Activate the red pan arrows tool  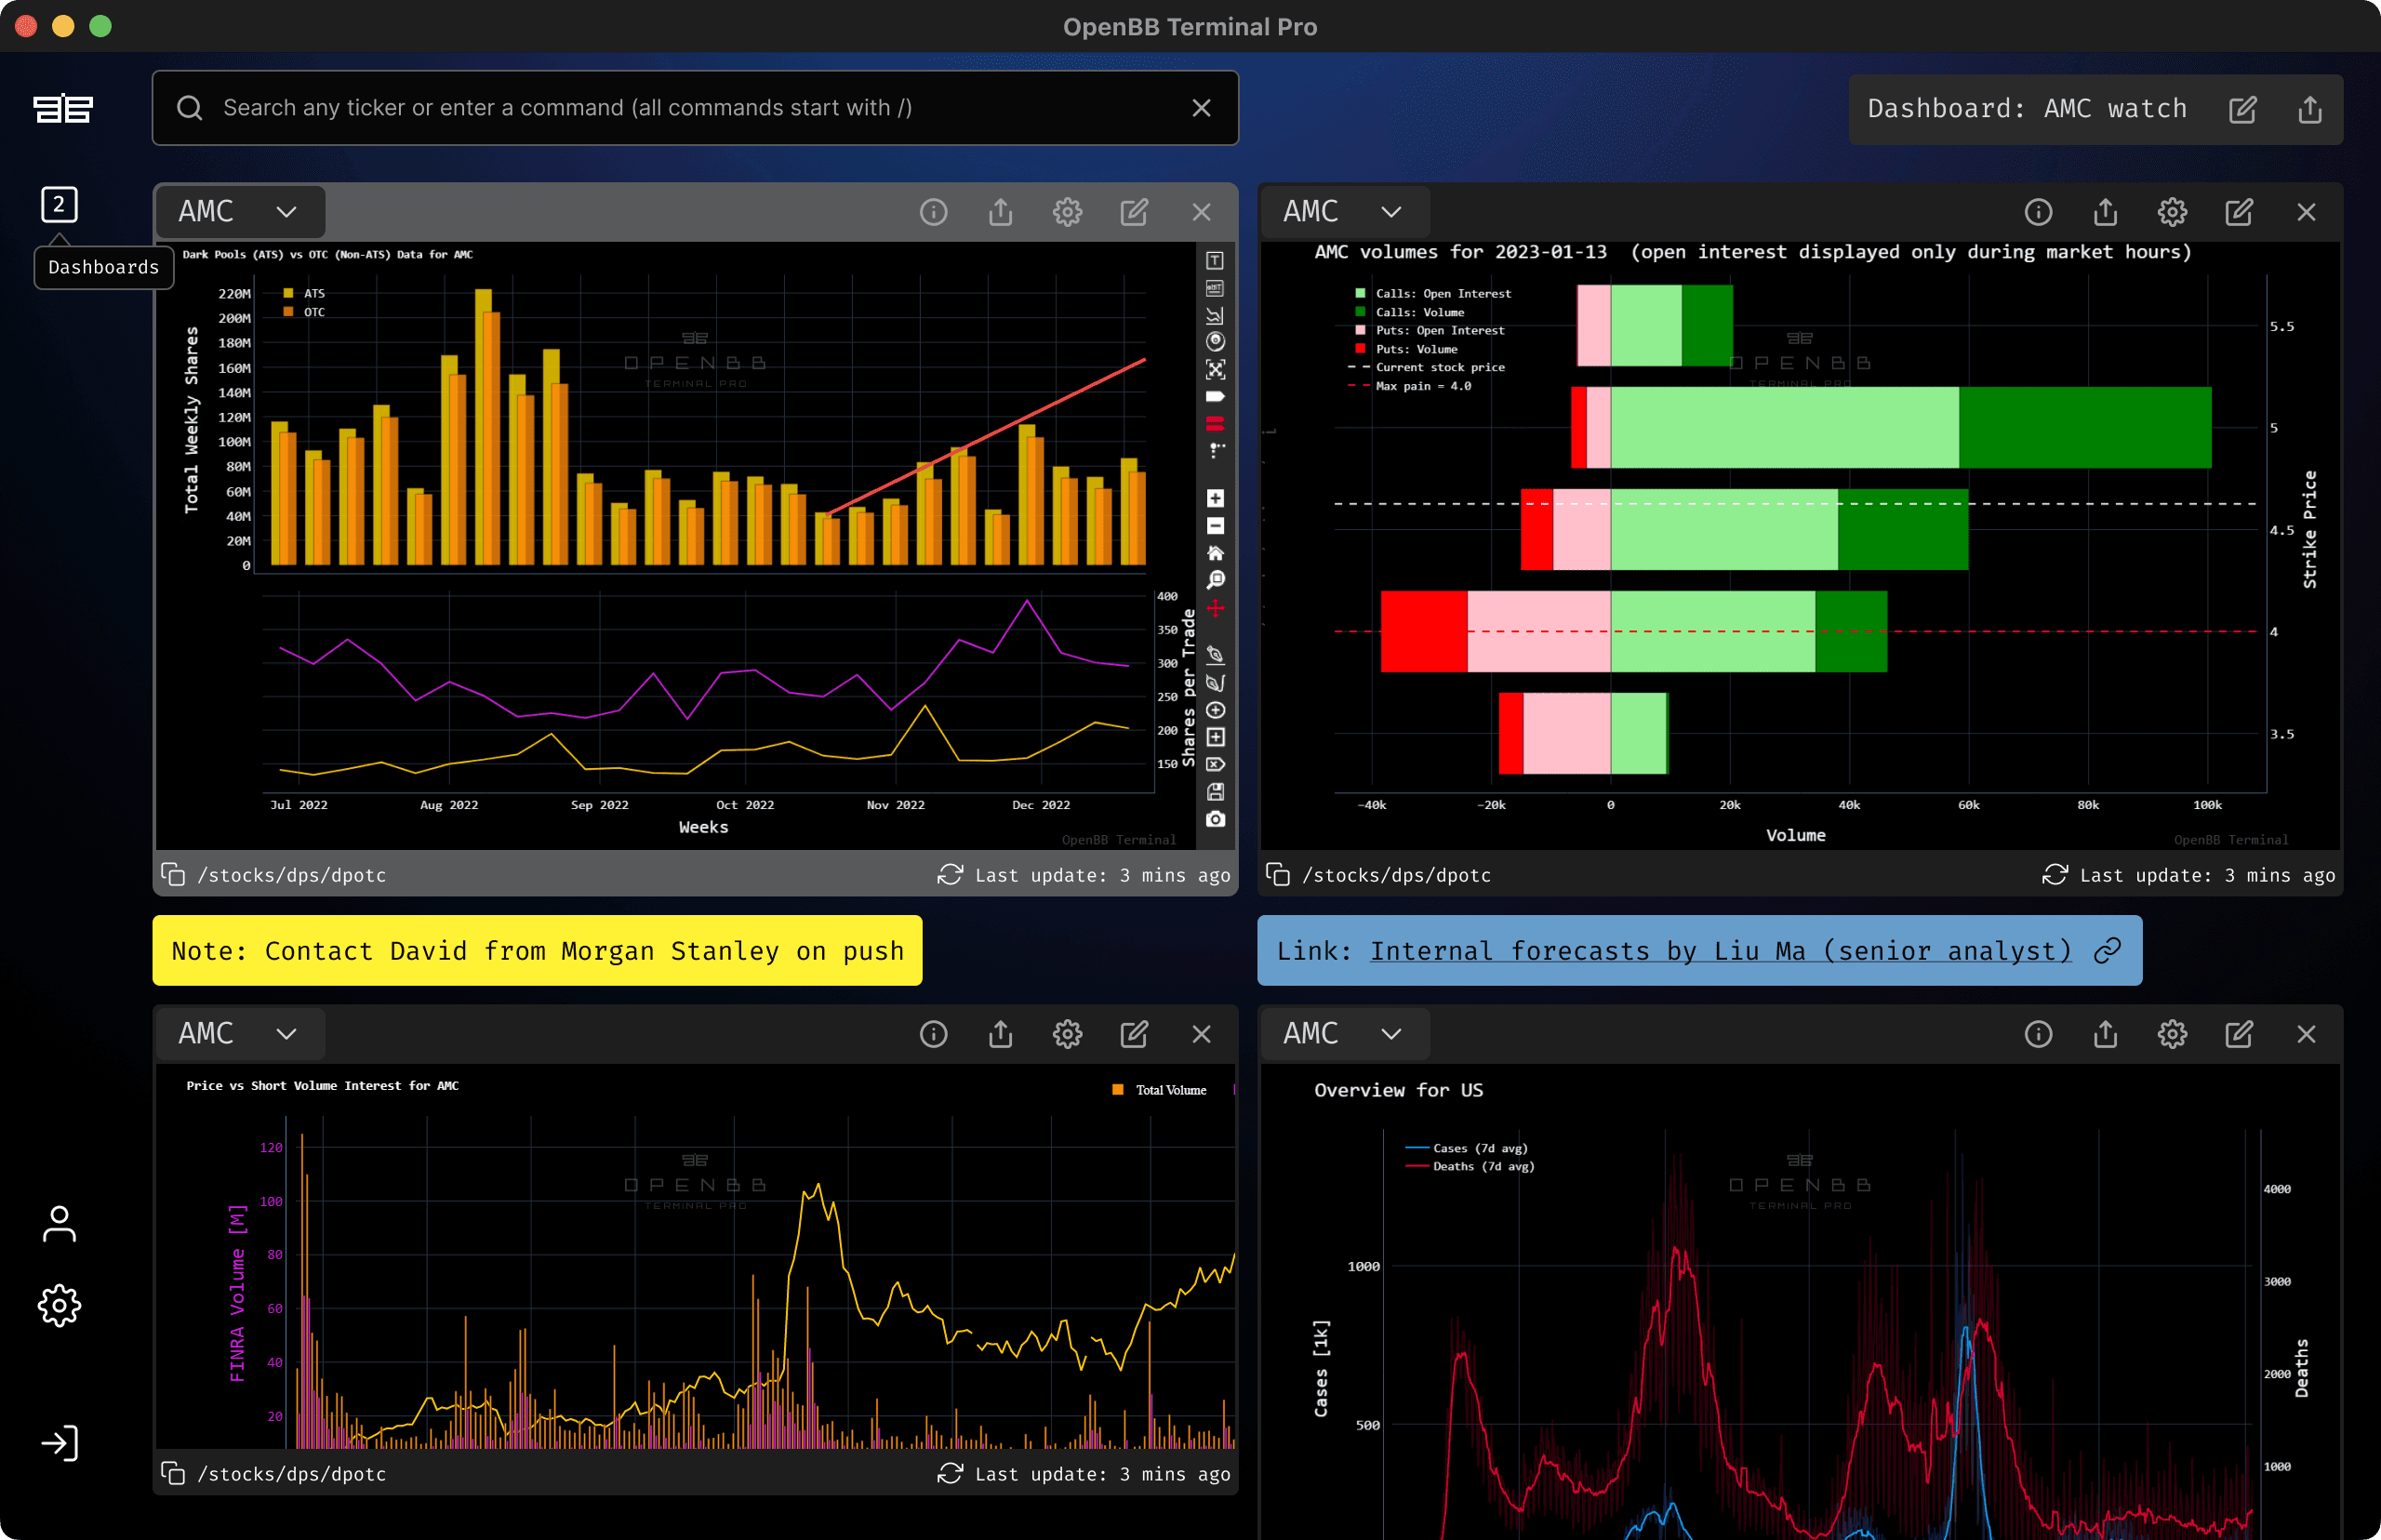(x=1215, y=608)
